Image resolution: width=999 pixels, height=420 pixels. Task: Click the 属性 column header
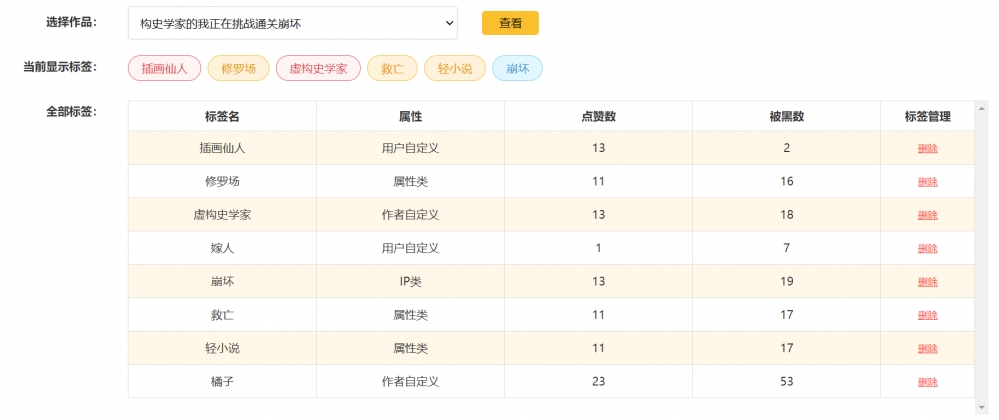(x=410, y=116)
